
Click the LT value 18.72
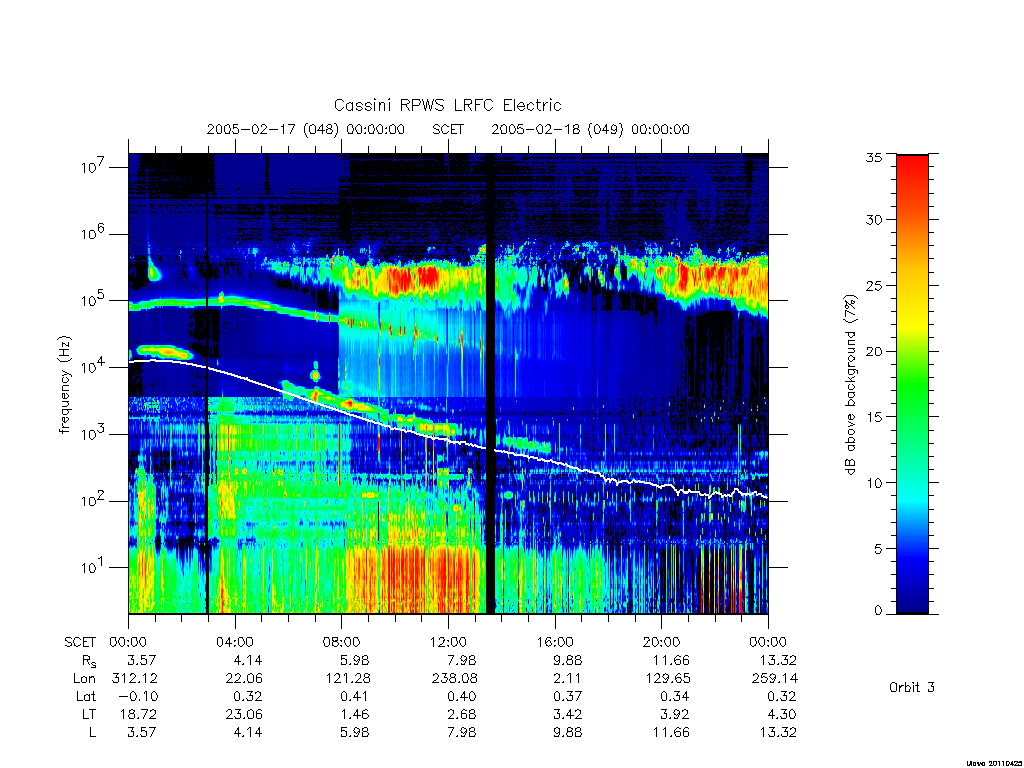pos(138,714)
